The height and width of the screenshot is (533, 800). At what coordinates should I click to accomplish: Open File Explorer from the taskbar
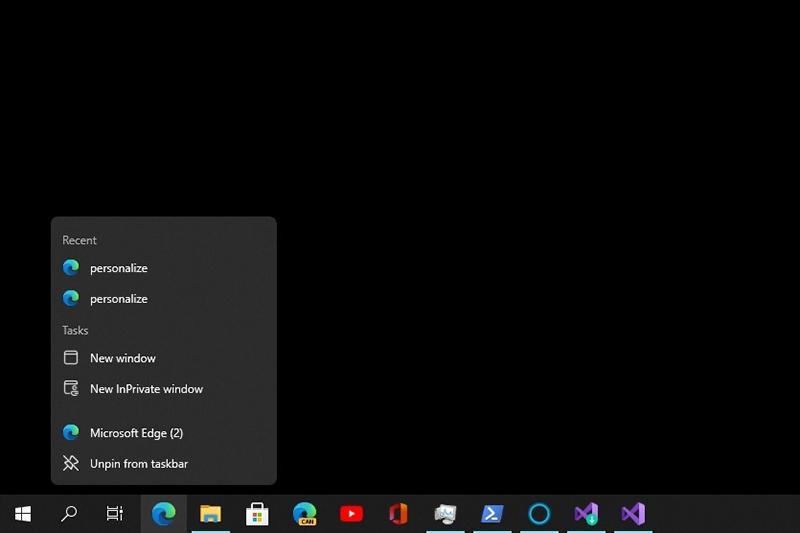[211, 514]
